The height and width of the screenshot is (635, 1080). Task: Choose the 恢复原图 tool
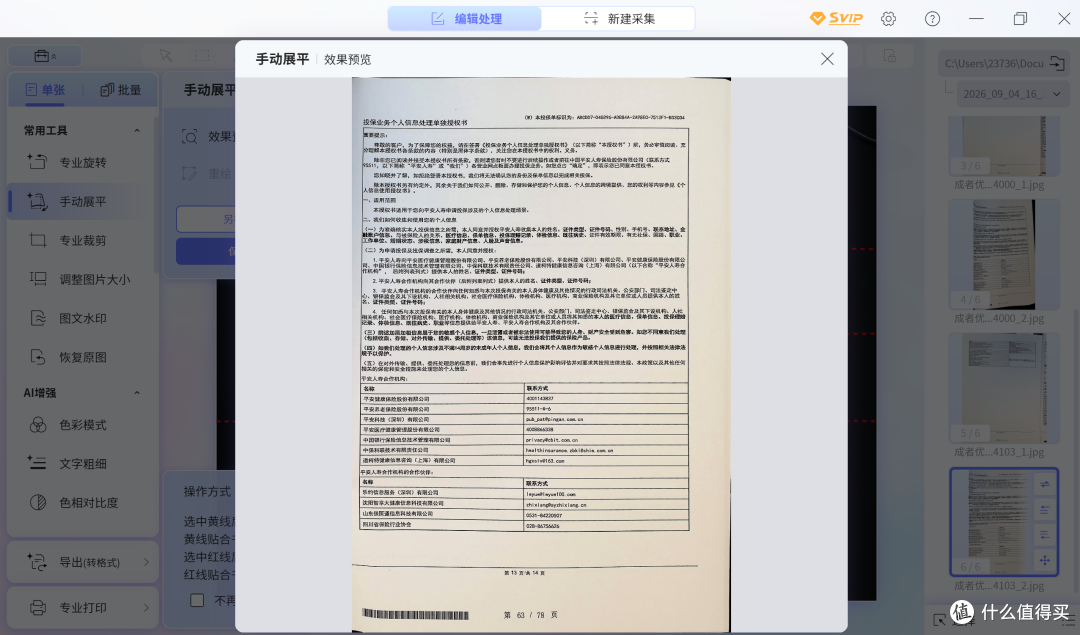pos(82,357)
